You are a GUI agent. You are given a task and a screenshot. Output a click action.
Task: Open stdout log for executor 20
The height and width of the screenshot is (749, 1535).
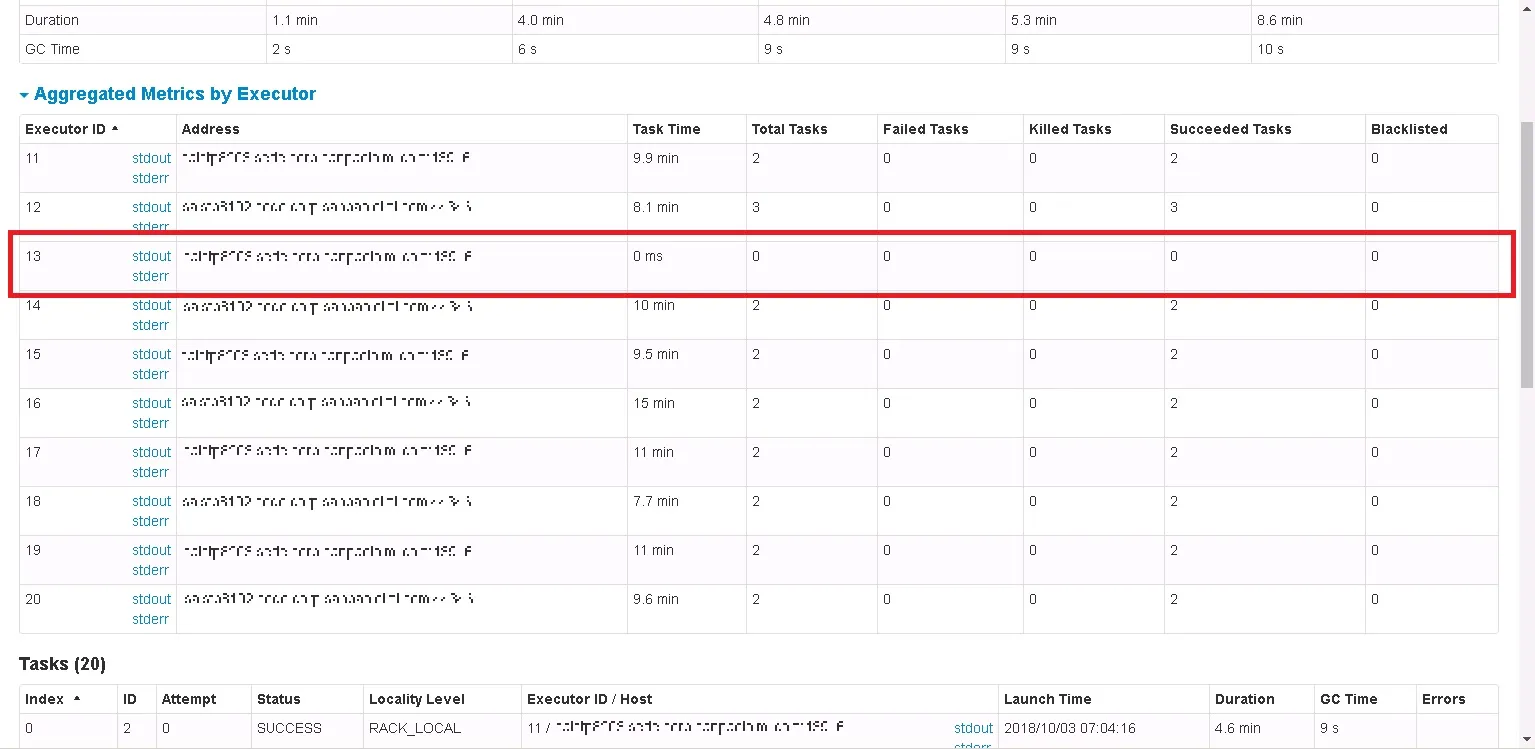[x=151, y=599]
